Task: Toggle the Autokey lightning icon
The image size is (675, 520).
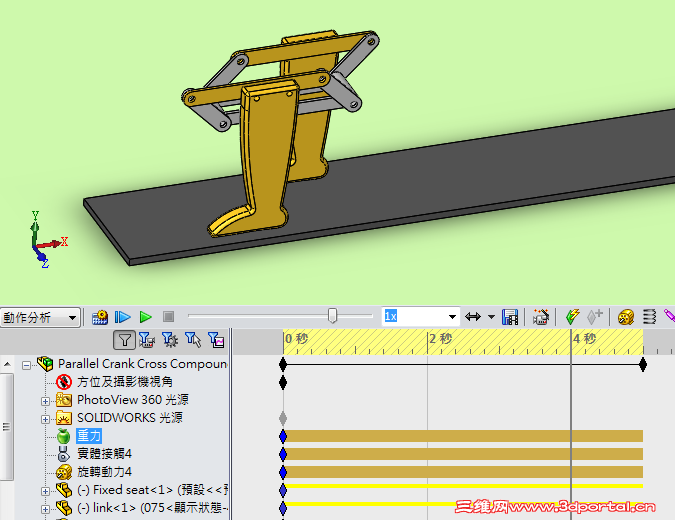Action: pyautogui.click(x=573, y=317)
